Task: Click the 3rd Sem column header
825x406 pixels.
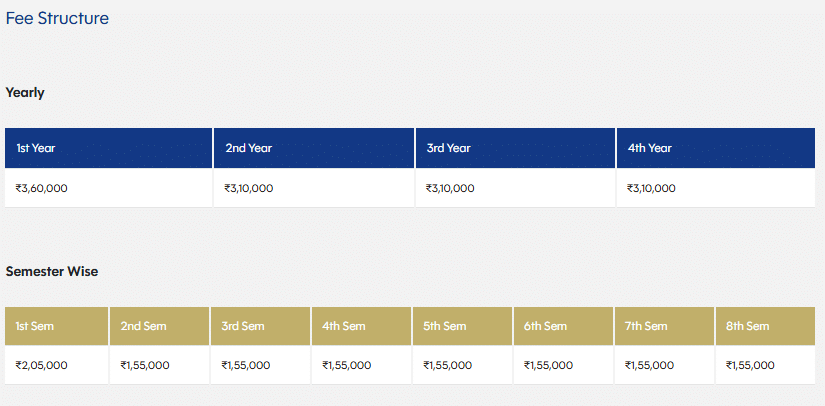Action: [x=245, y=326]
